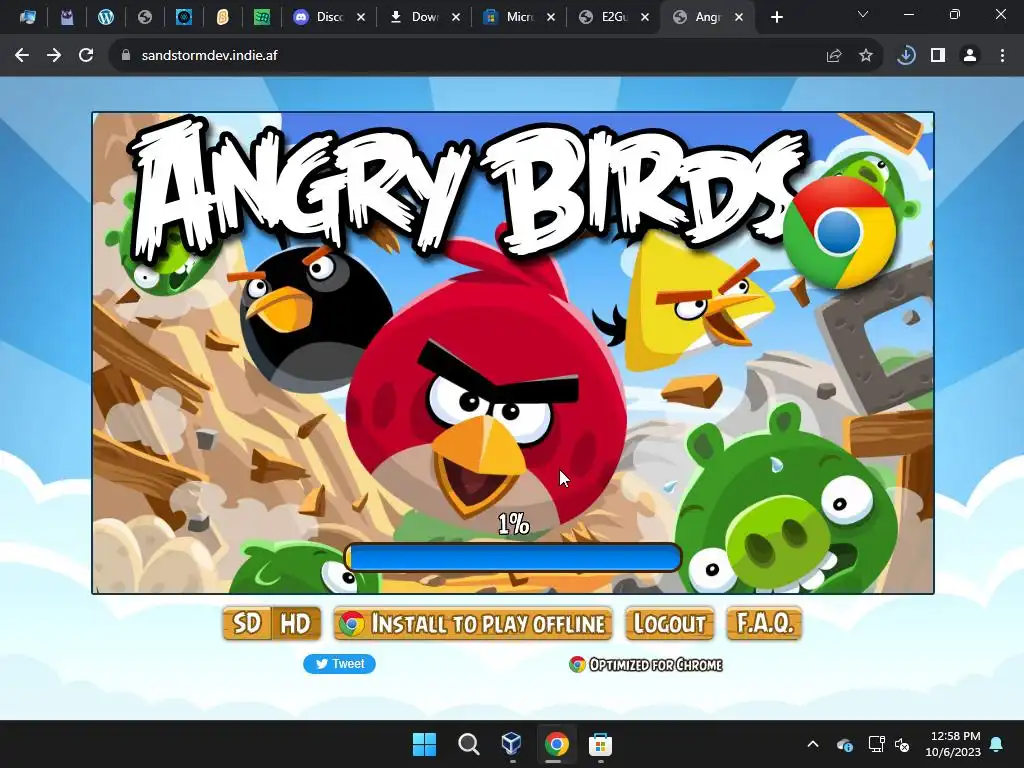Open Microsoft Store from the taskbar
Image resolution: width=1024 pixels, height=768 pixels.
[600, 744]
